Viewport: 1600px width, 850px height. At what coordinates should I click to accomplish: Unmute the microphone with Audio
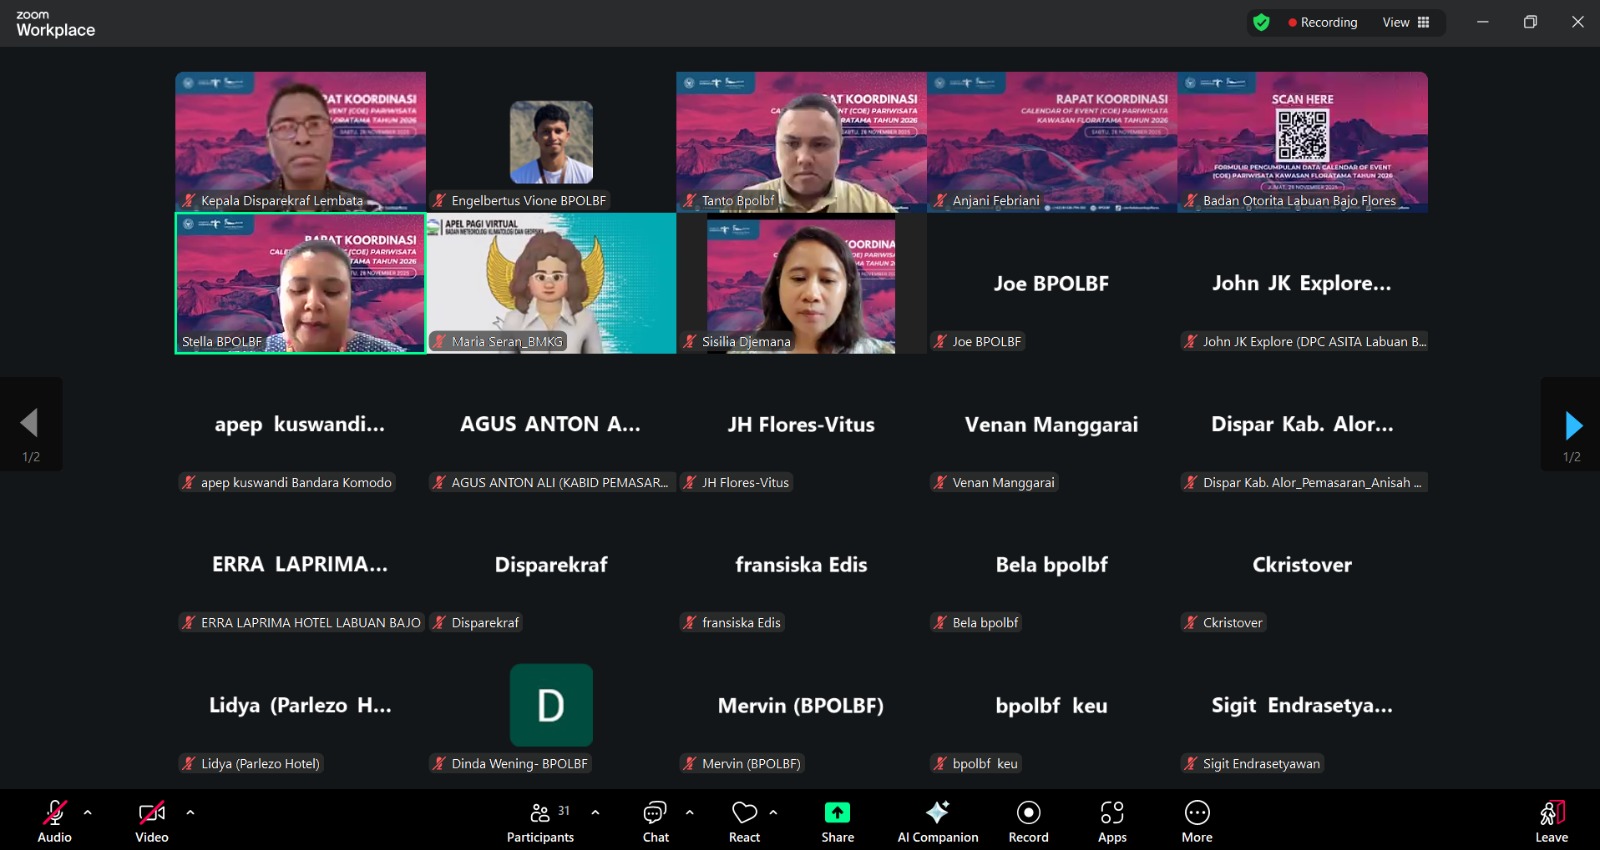pyautogui.click(x=54, y=821)
